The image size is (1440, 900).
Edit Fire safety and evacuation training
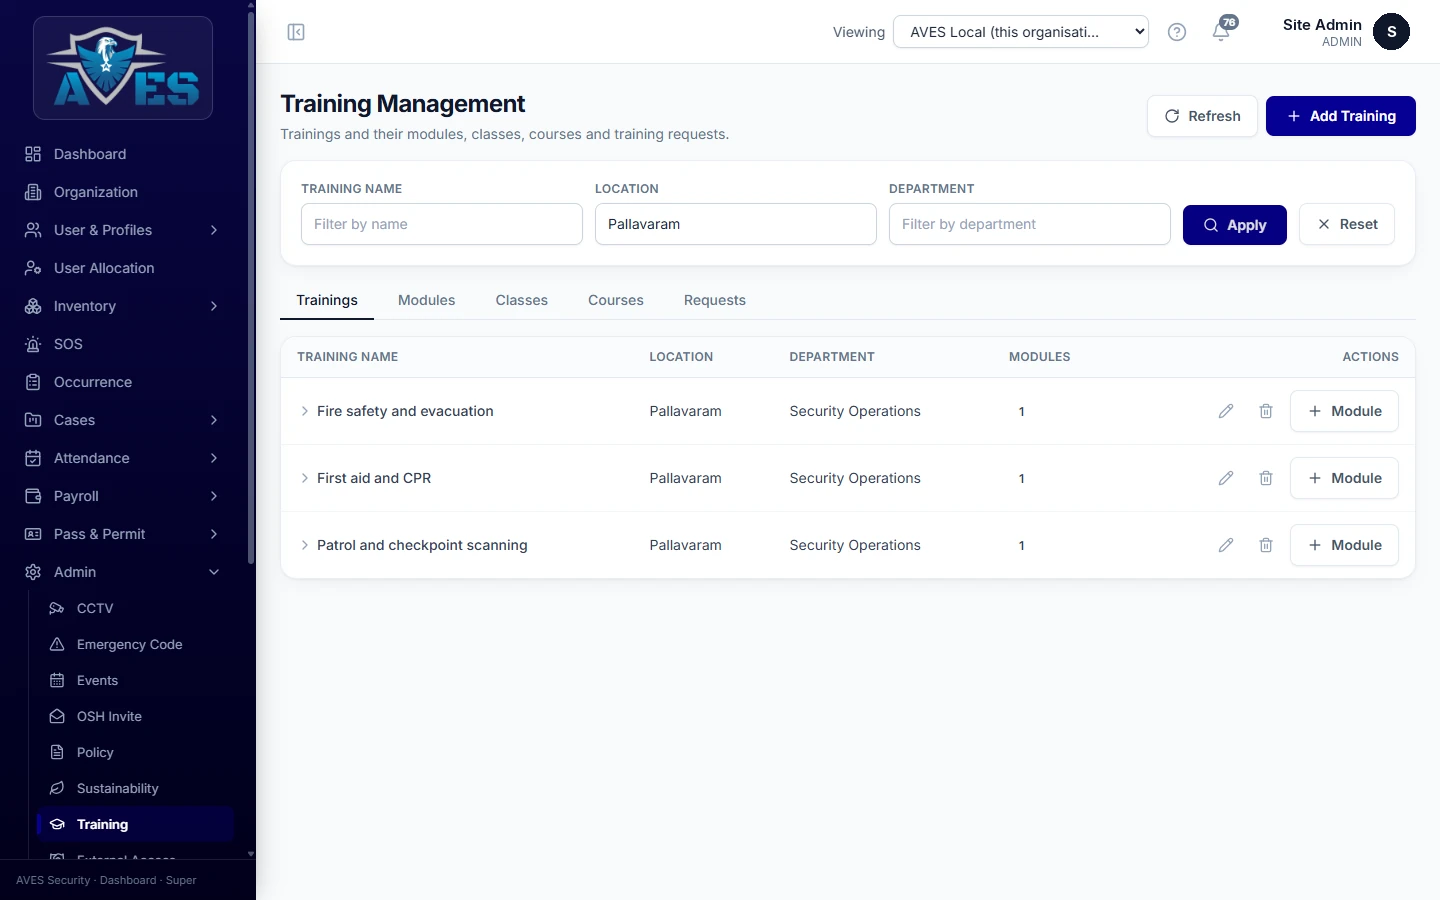1226,411
